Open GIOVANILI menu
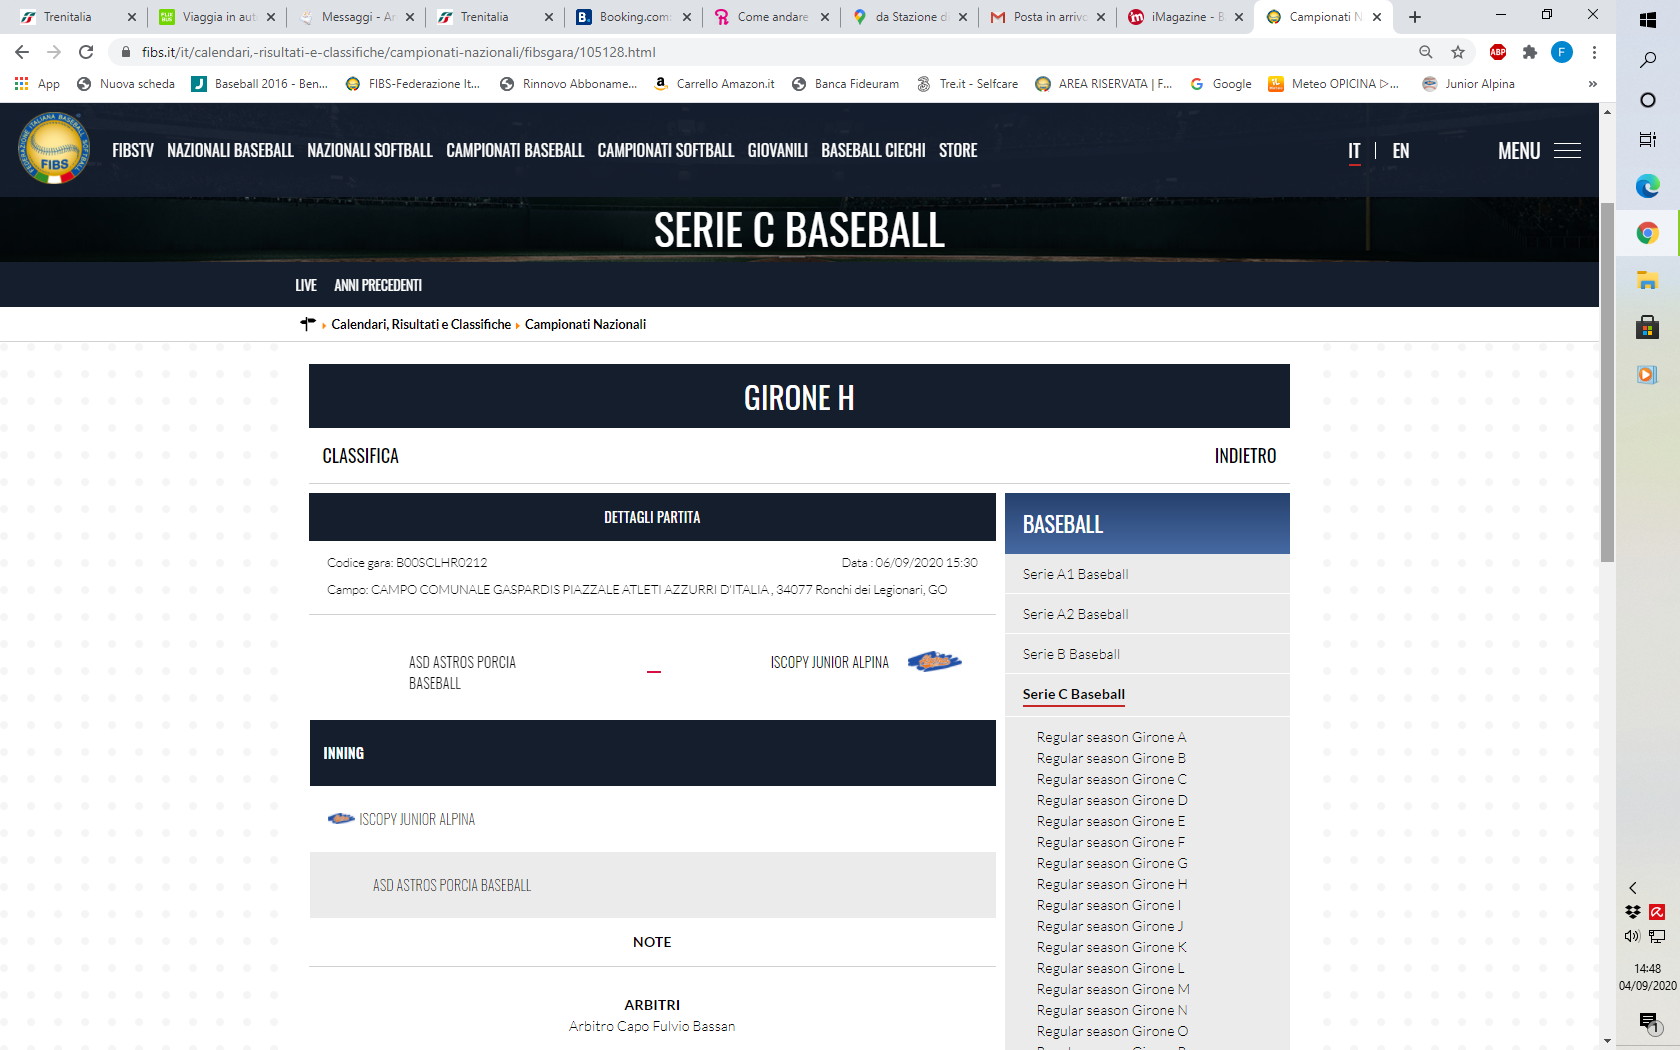Image resolution: width=1680 pixels, height=1050 pixels. coord(778,150)
